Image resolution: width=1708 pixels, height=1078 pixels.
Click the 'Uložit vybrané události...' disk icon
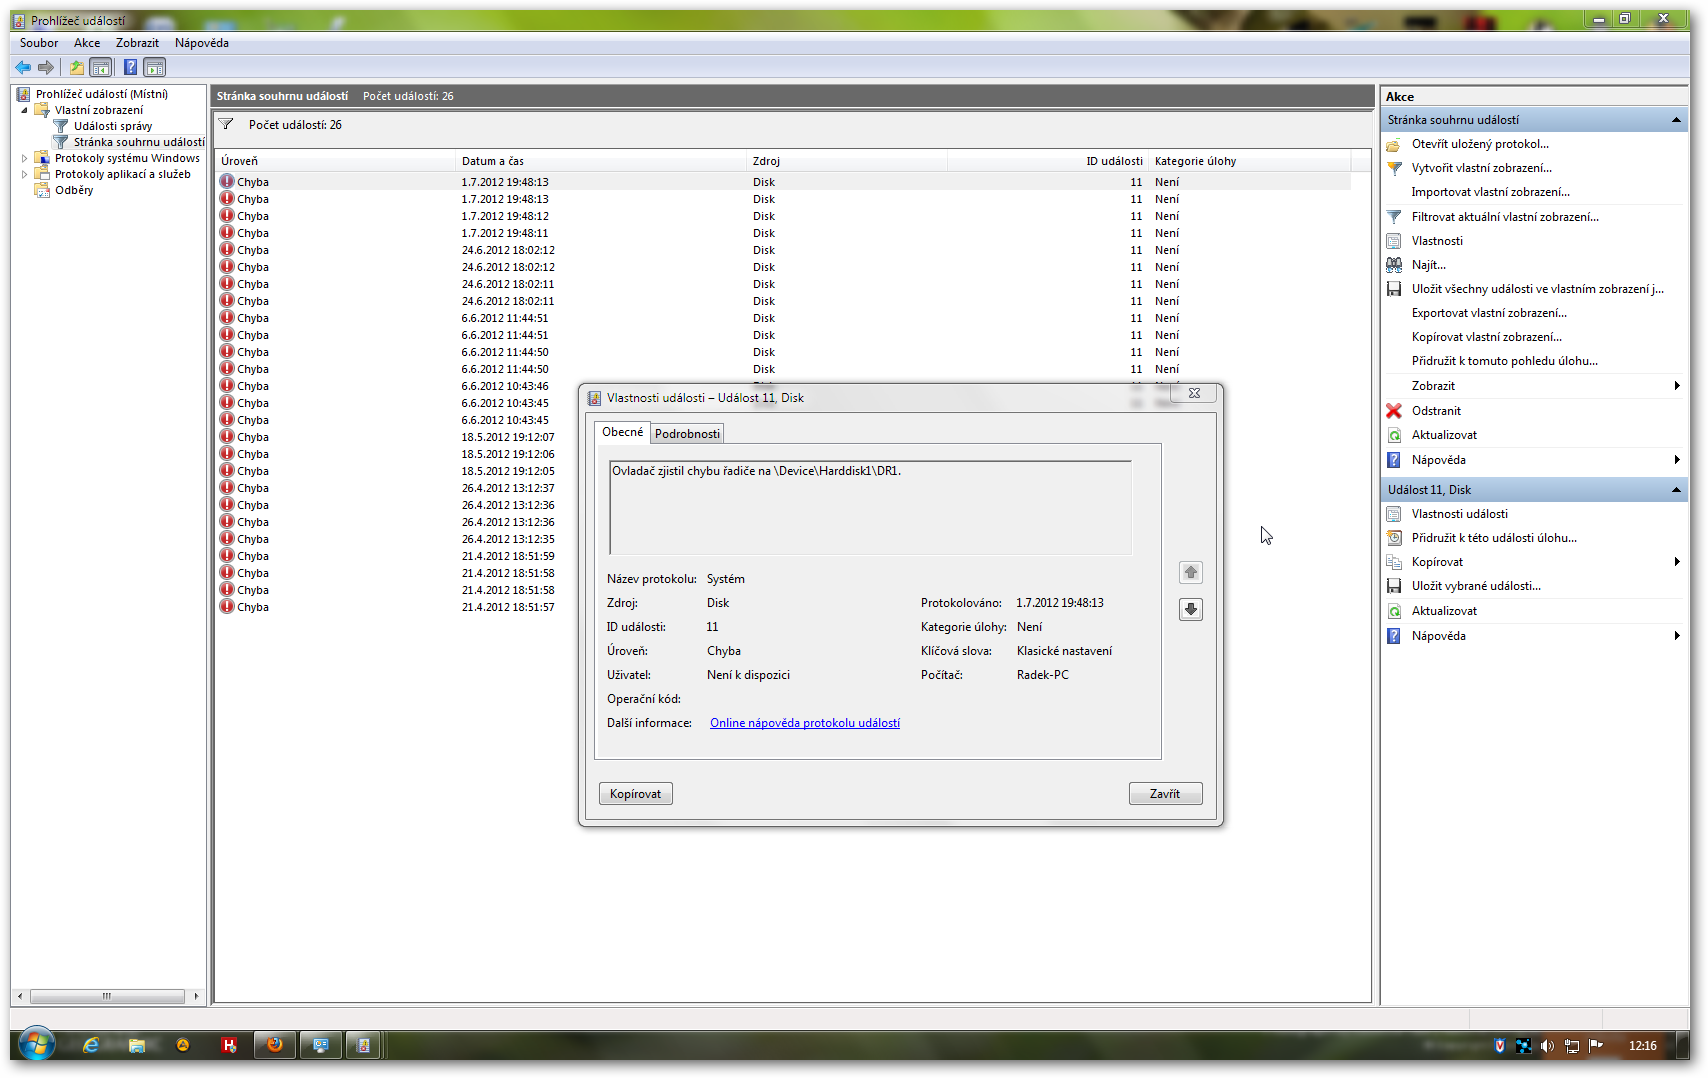point(1394,586)
